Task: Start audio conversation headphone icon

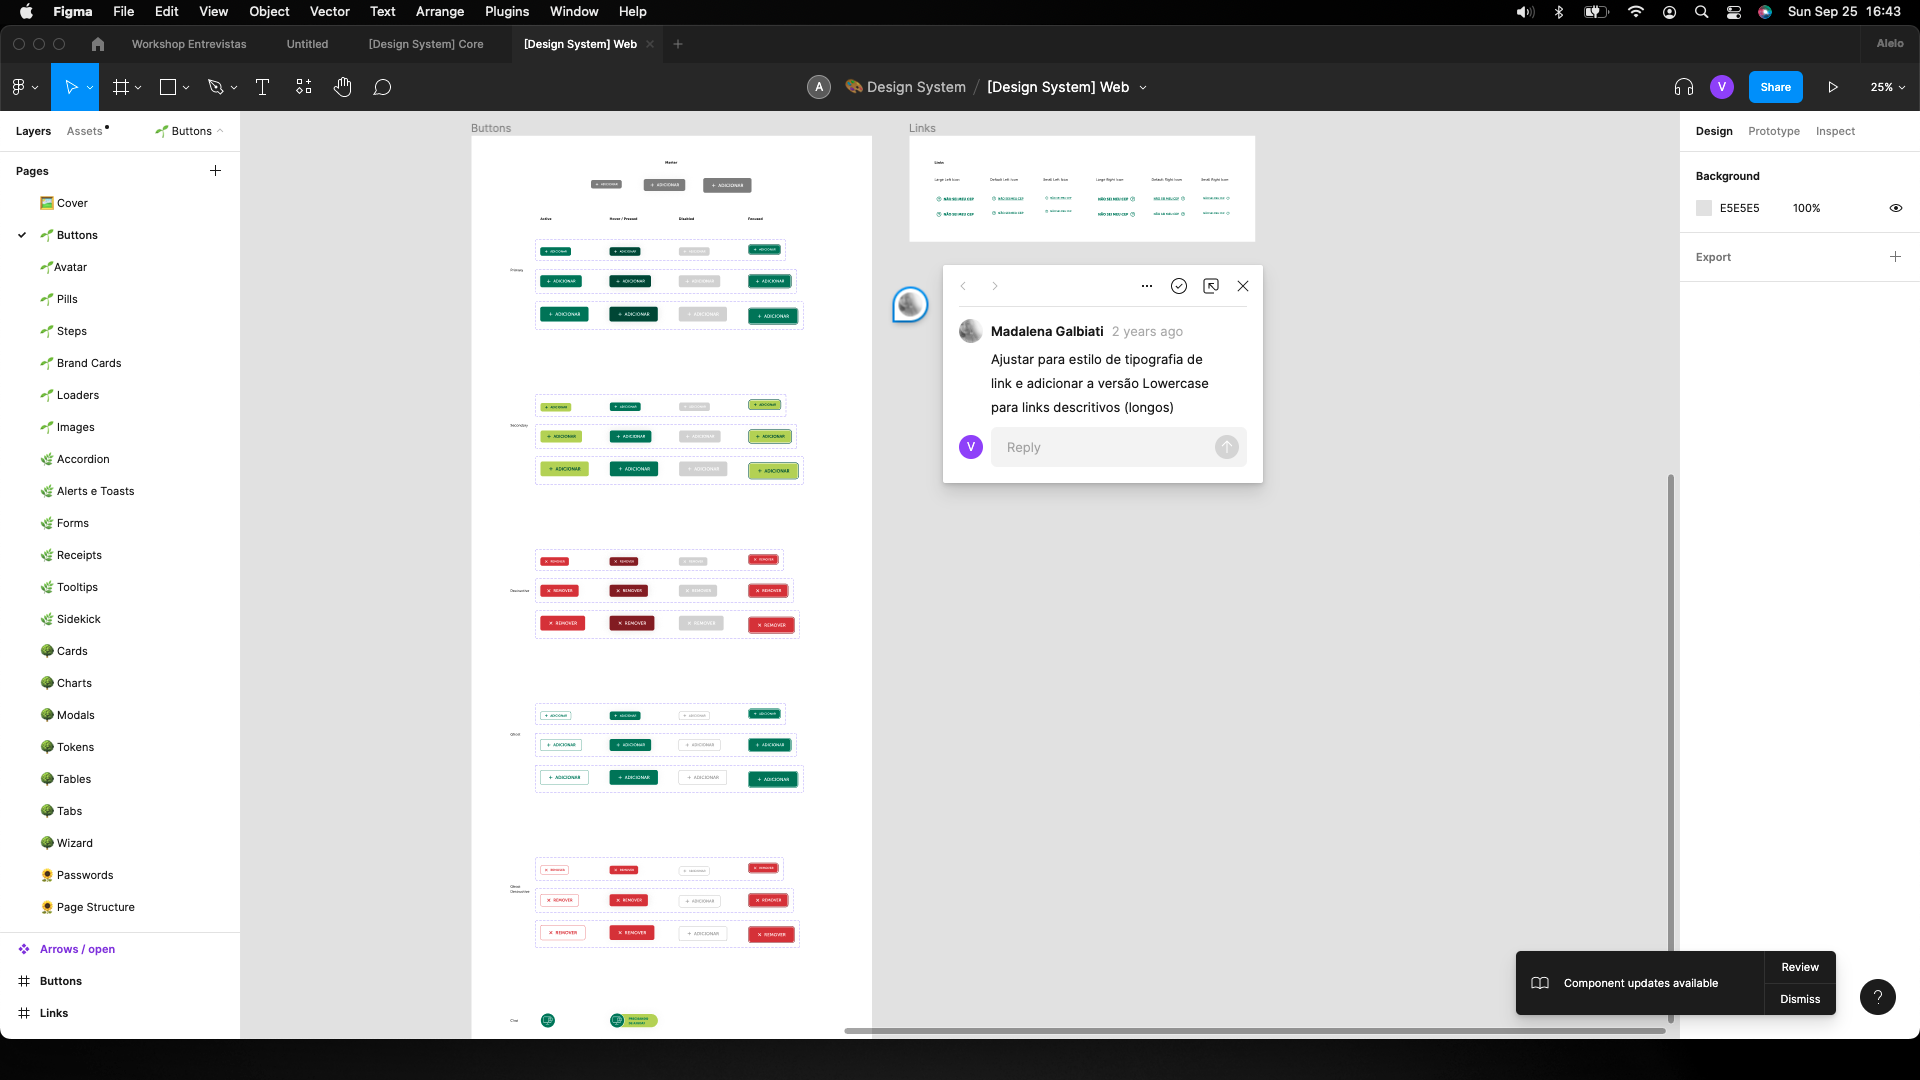Action: coord(1684,87)
